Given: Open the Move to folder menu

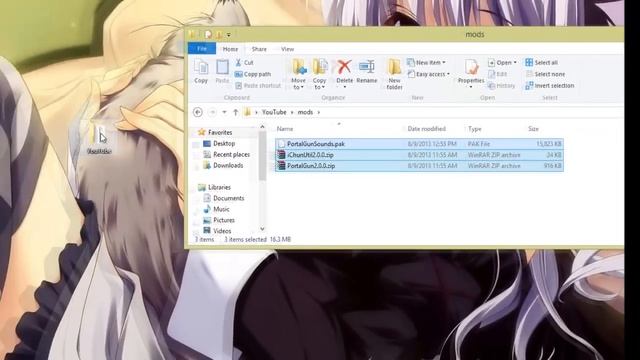Looking at the screenshot, I should [x=298, y=74].
